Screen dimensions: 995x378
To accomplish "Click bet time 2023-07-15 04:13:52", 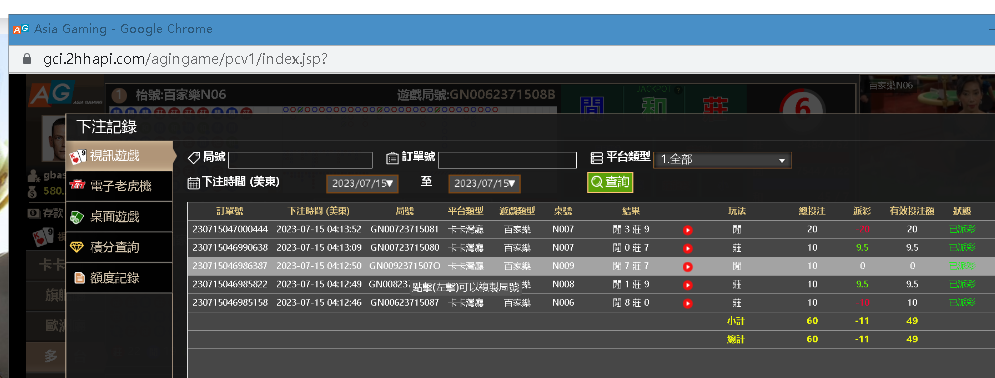I will click(319, 229).
